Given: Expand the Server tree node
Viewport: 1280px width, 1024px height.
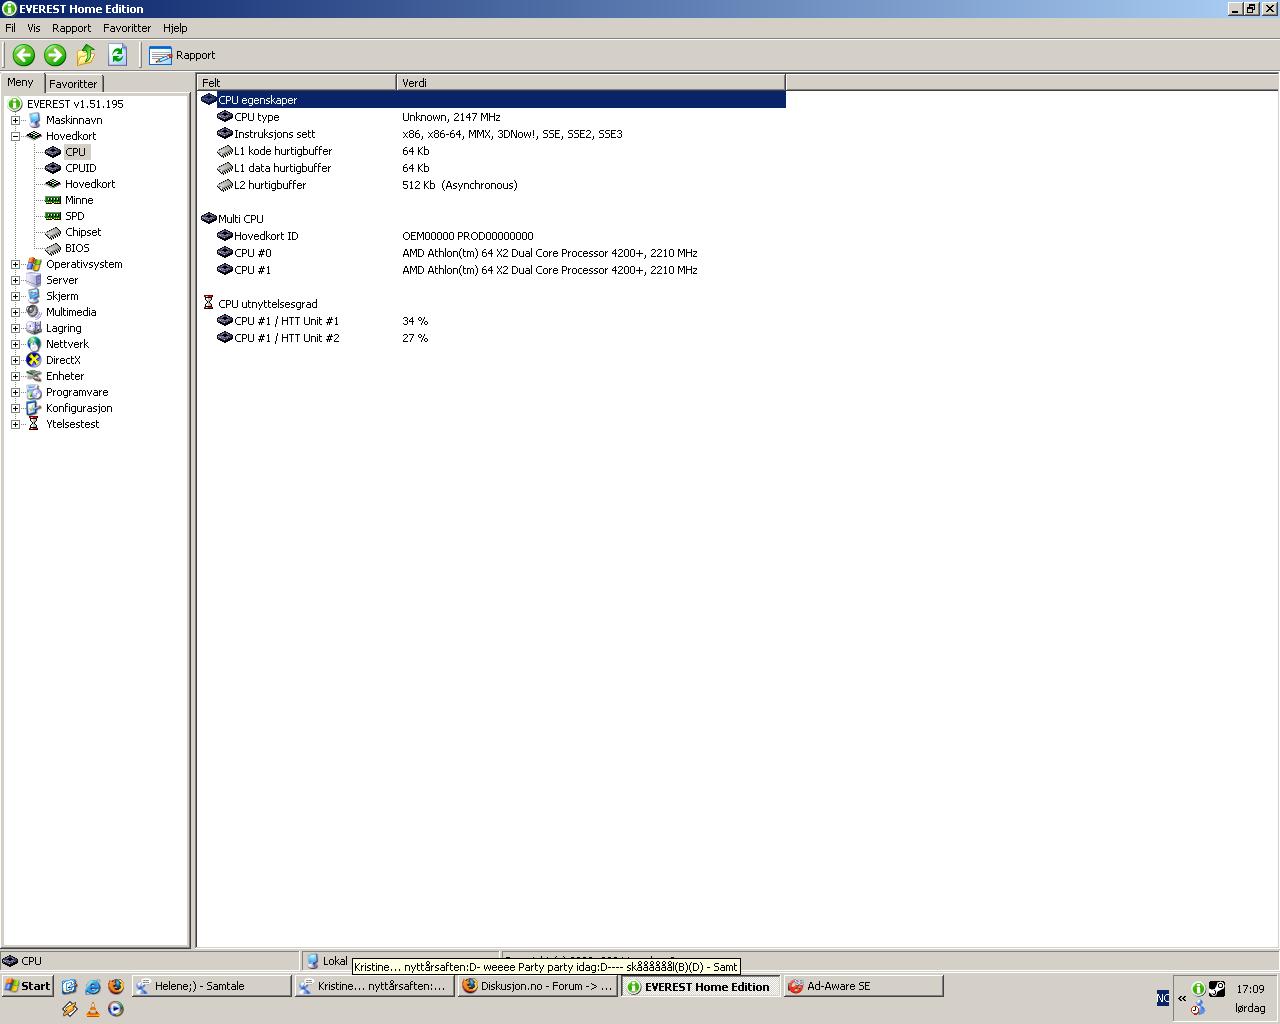Looking at the screenshot, I should point(15,280).
